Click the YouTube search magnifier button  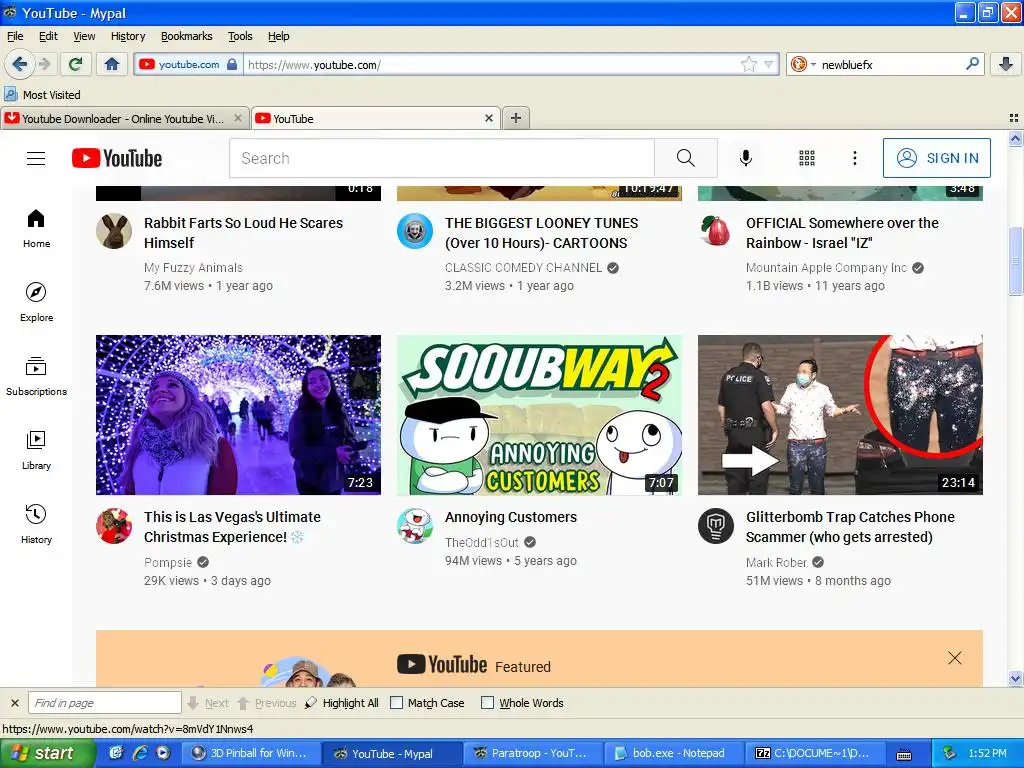686,158
